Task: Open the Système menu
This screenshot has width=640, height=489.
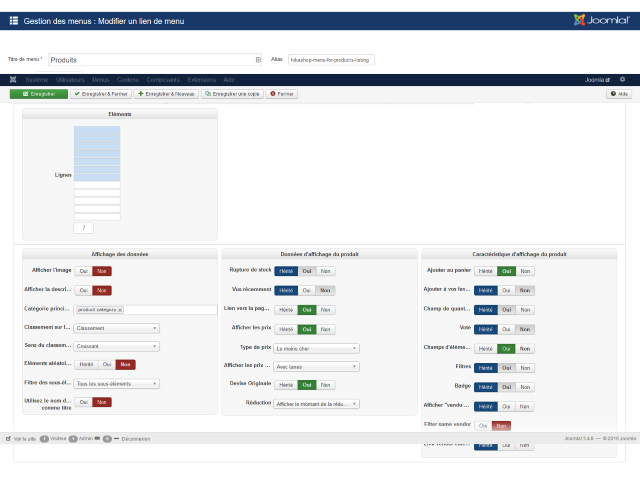Action: (x=37, y=80)
